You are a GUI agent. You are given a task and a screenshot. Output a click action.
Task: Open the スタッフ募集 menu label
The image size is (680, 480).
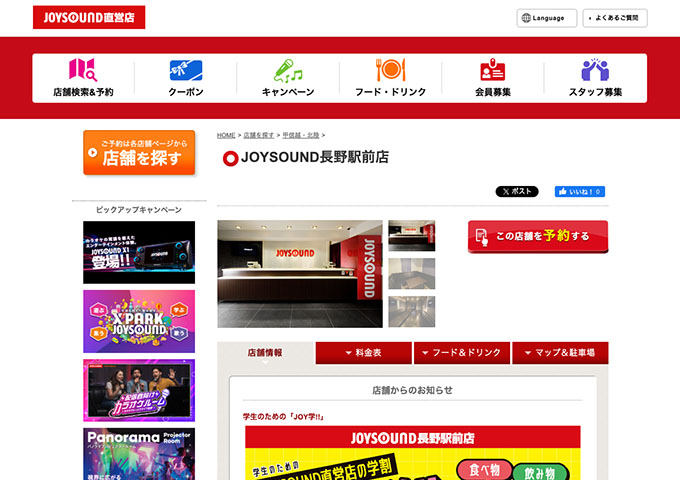[x=595, y=92]
